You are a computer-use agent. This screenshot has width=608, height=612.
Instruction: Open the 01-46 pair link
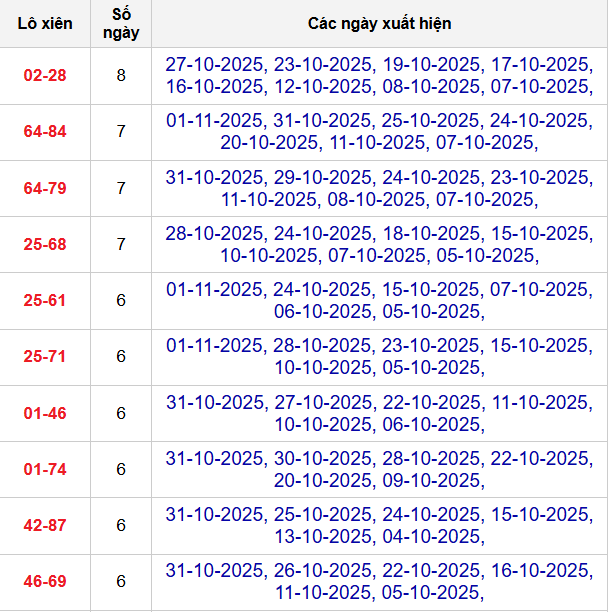(45, 413)
